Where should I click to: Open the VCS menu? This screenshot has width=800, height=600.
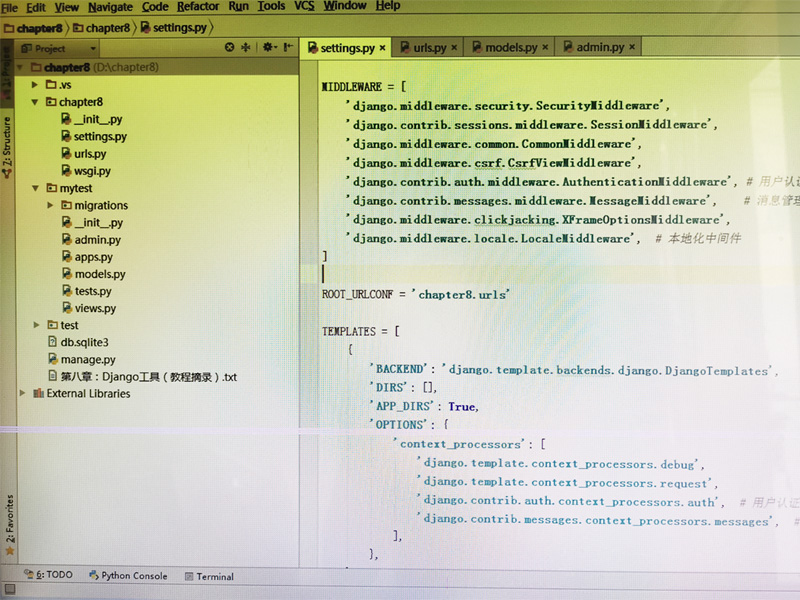point(304,6)
